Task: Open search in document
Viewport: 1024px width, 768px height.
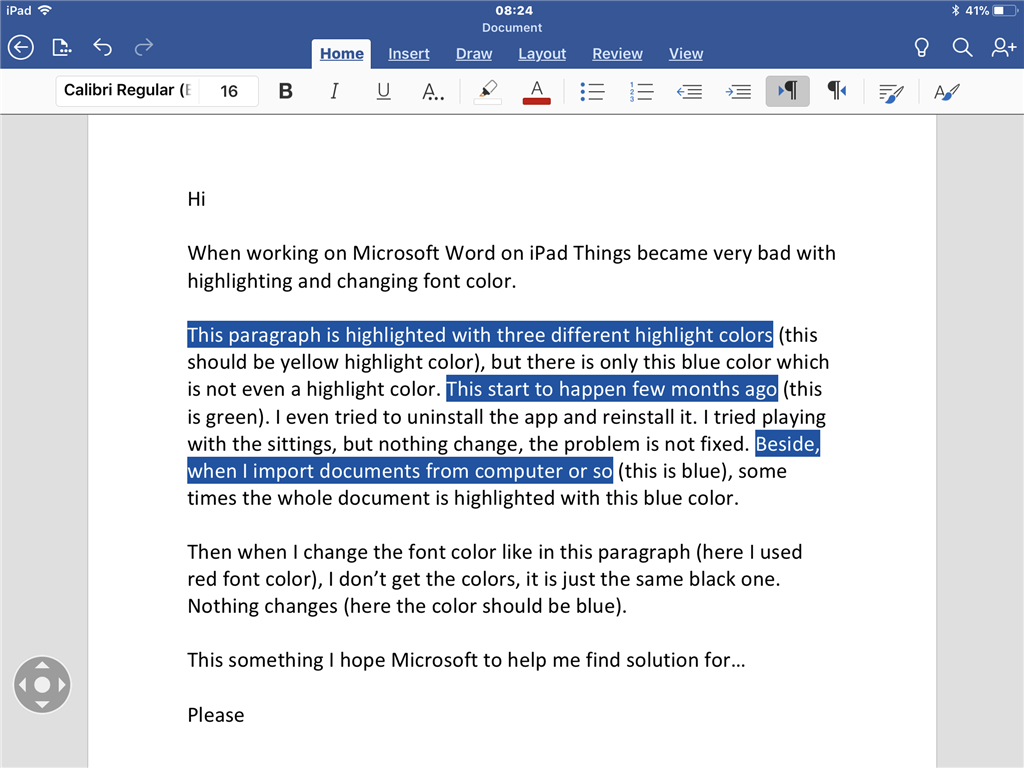Action: pos(962,48)
